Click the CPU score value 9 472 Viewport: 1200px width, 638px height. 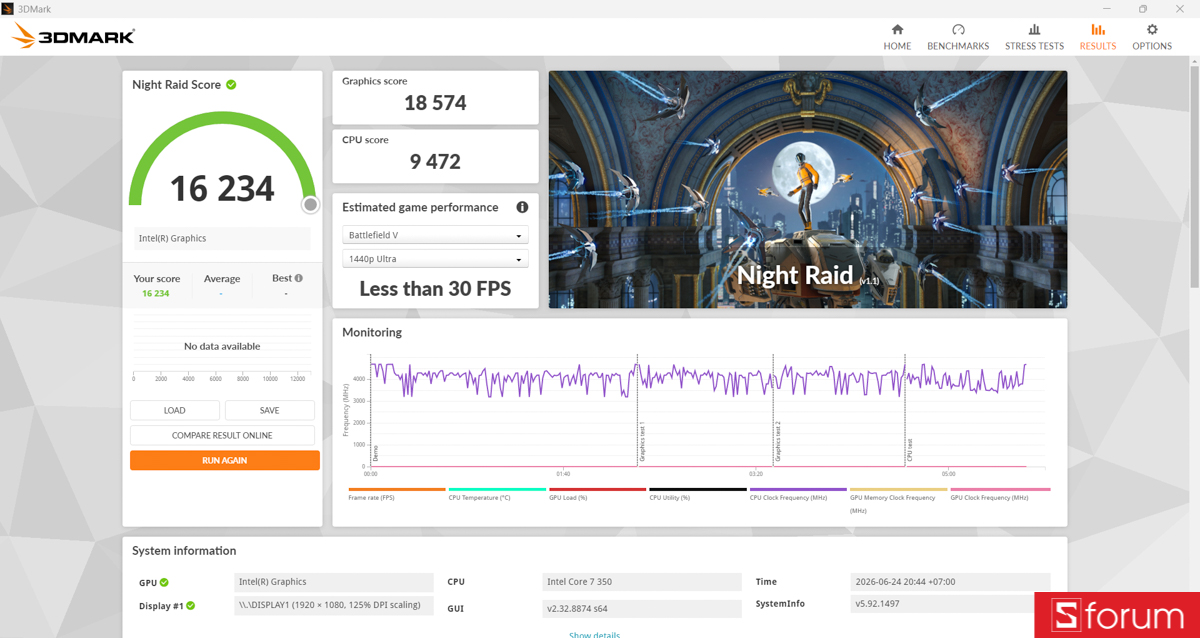point(435,162)
